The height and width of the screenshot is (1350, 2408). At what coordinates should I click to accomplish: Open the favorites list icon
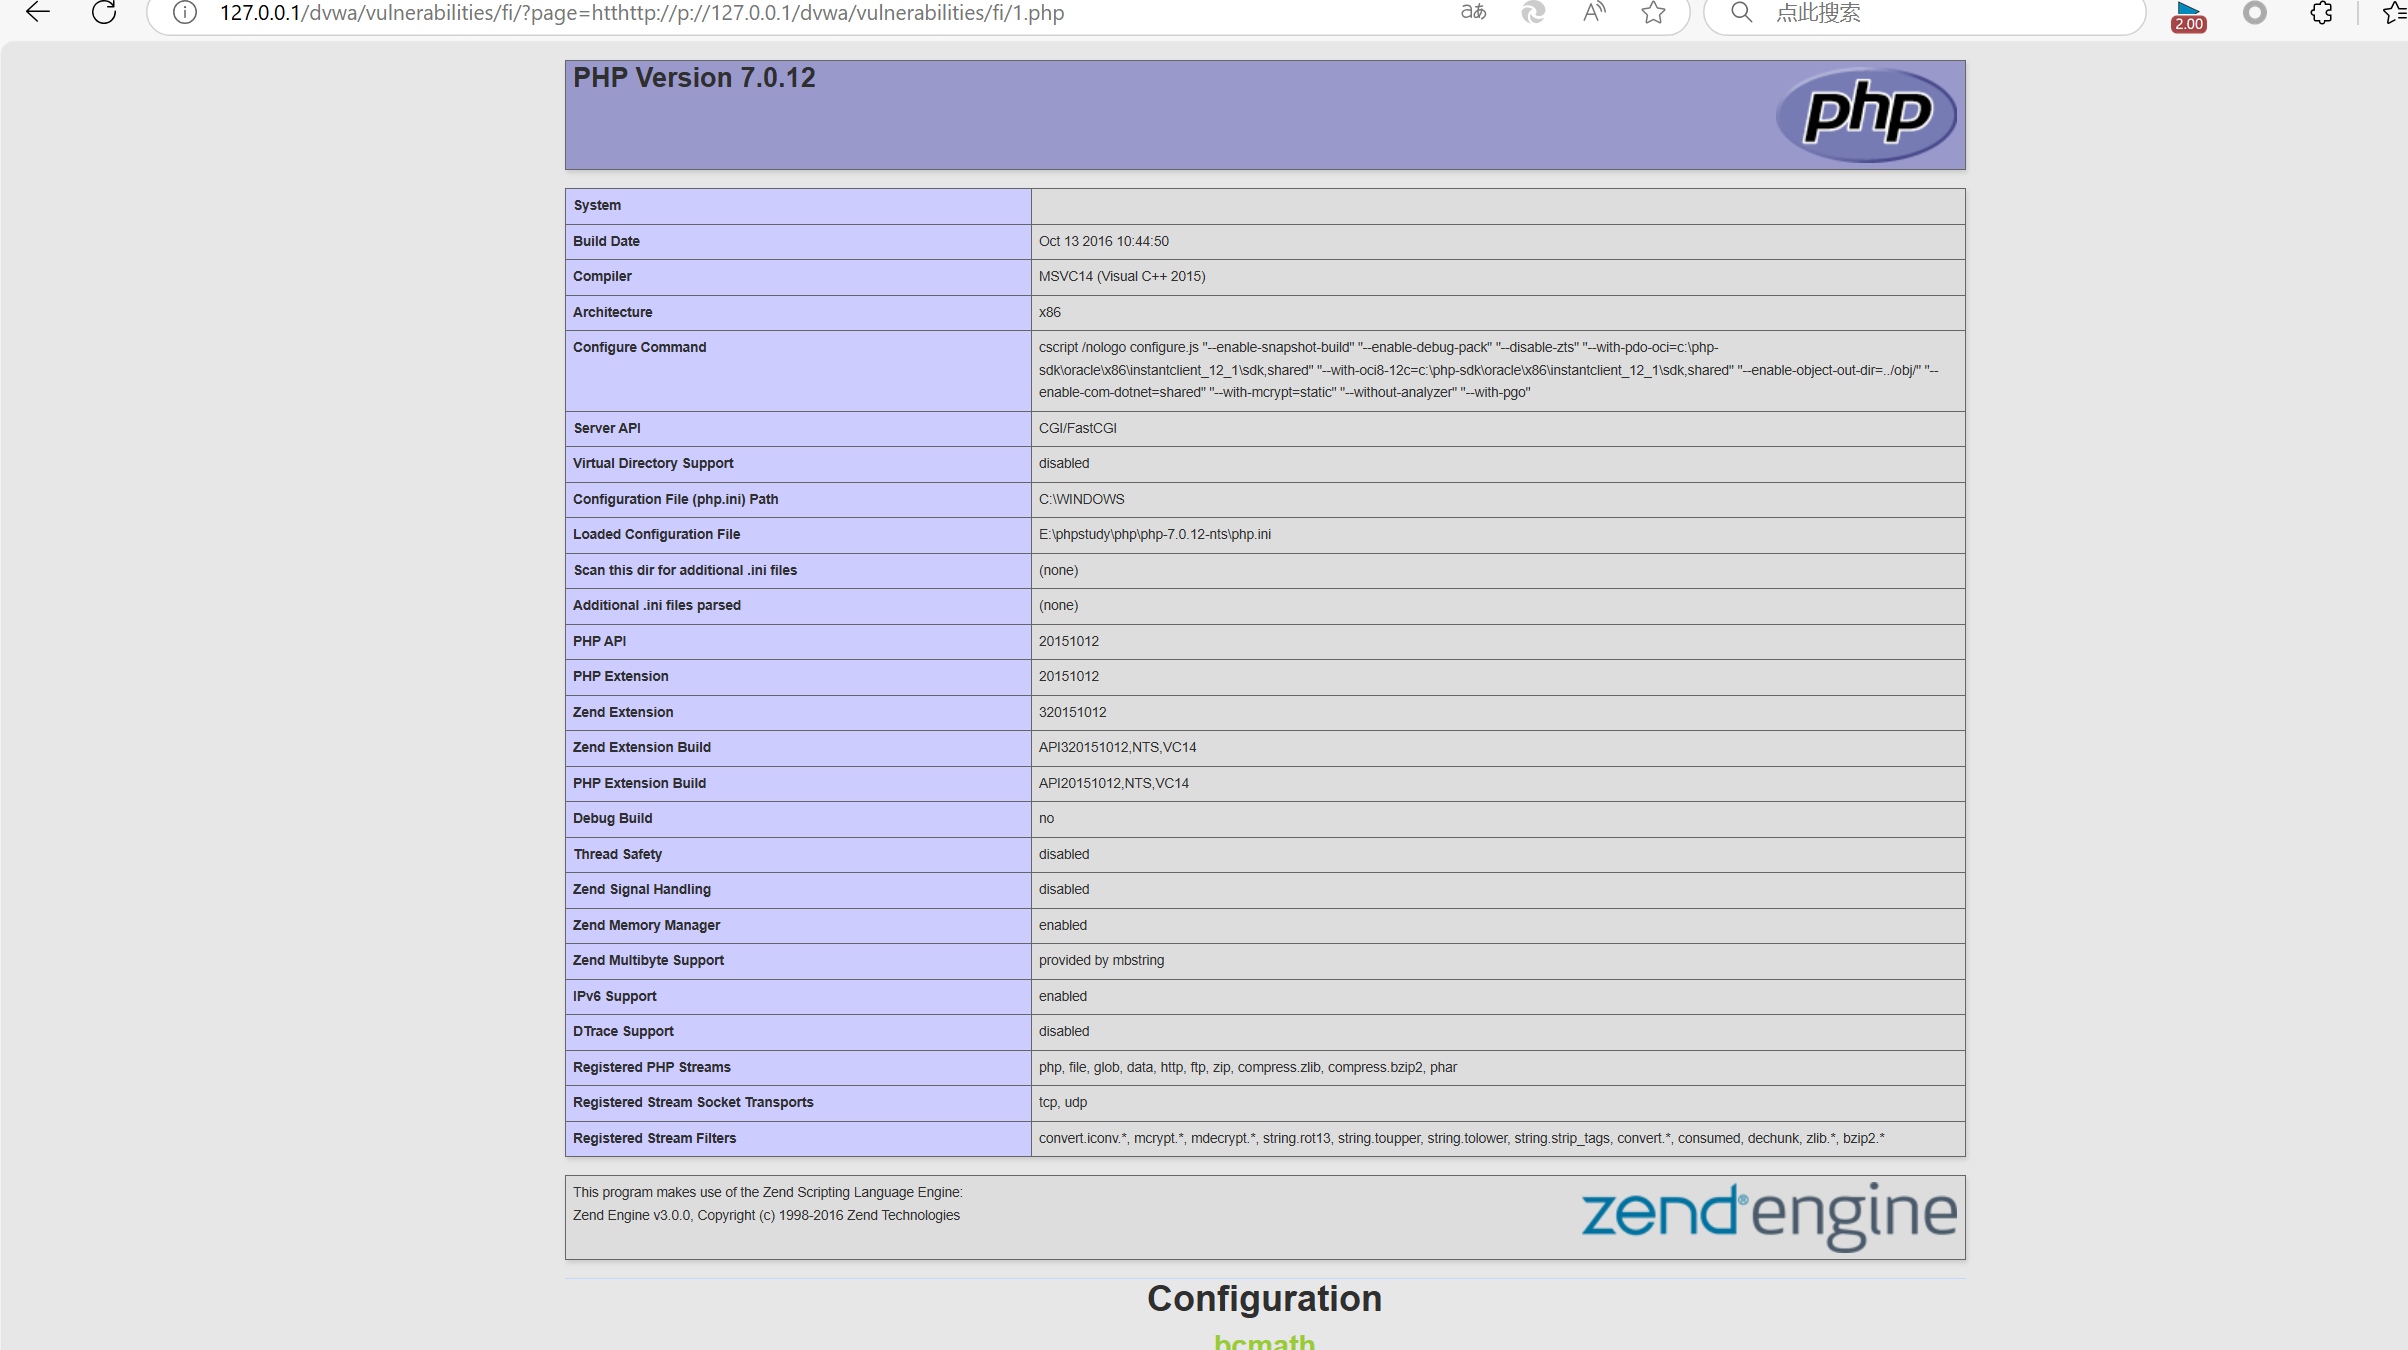[2394, 13]
